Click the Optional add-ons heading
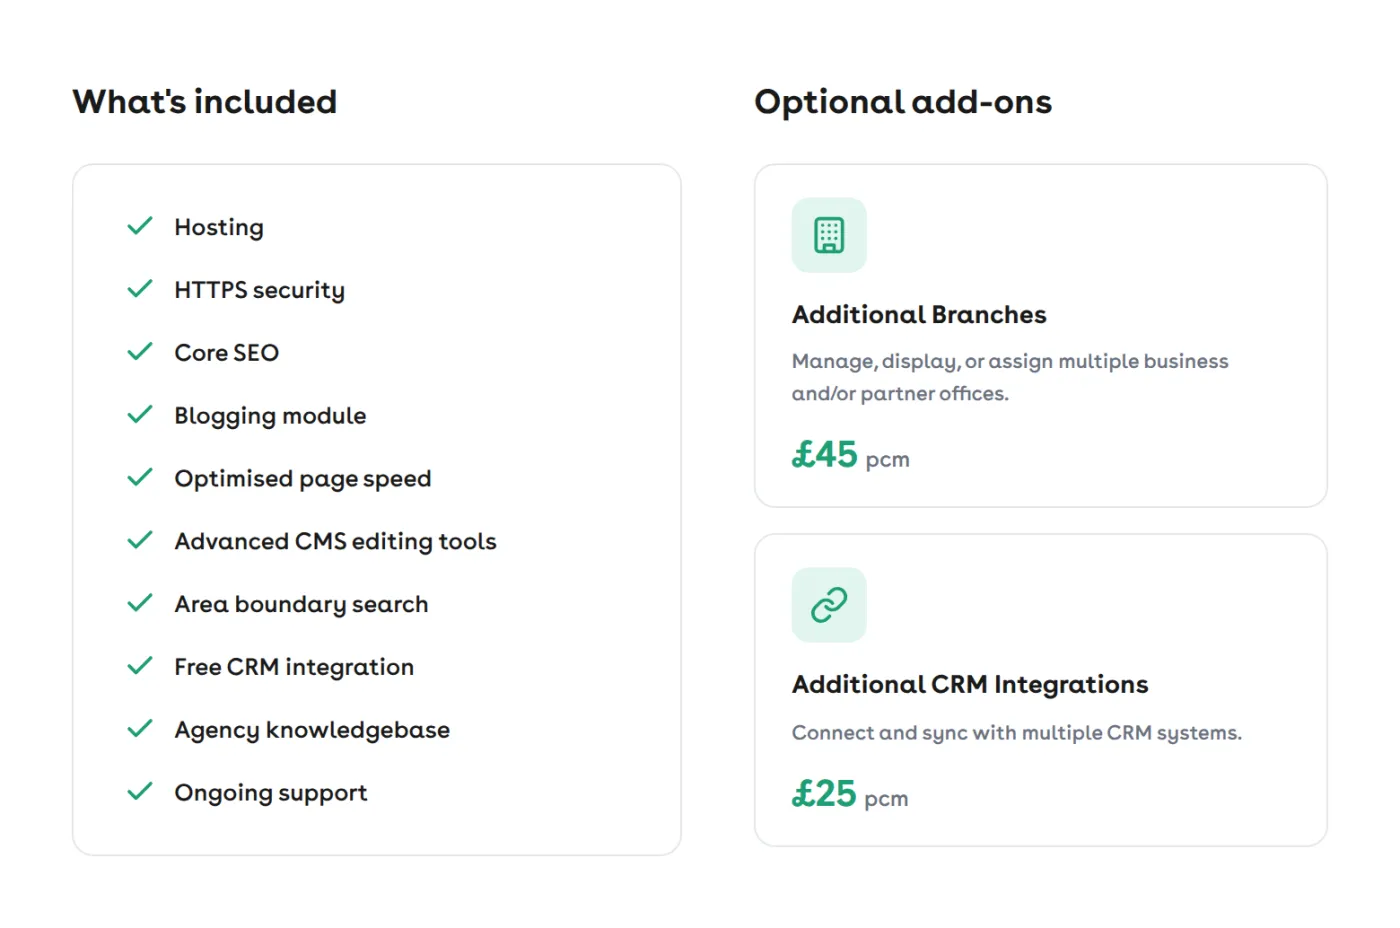The height and width of the screenshot is (928, 1400). (x=903, y=102)
